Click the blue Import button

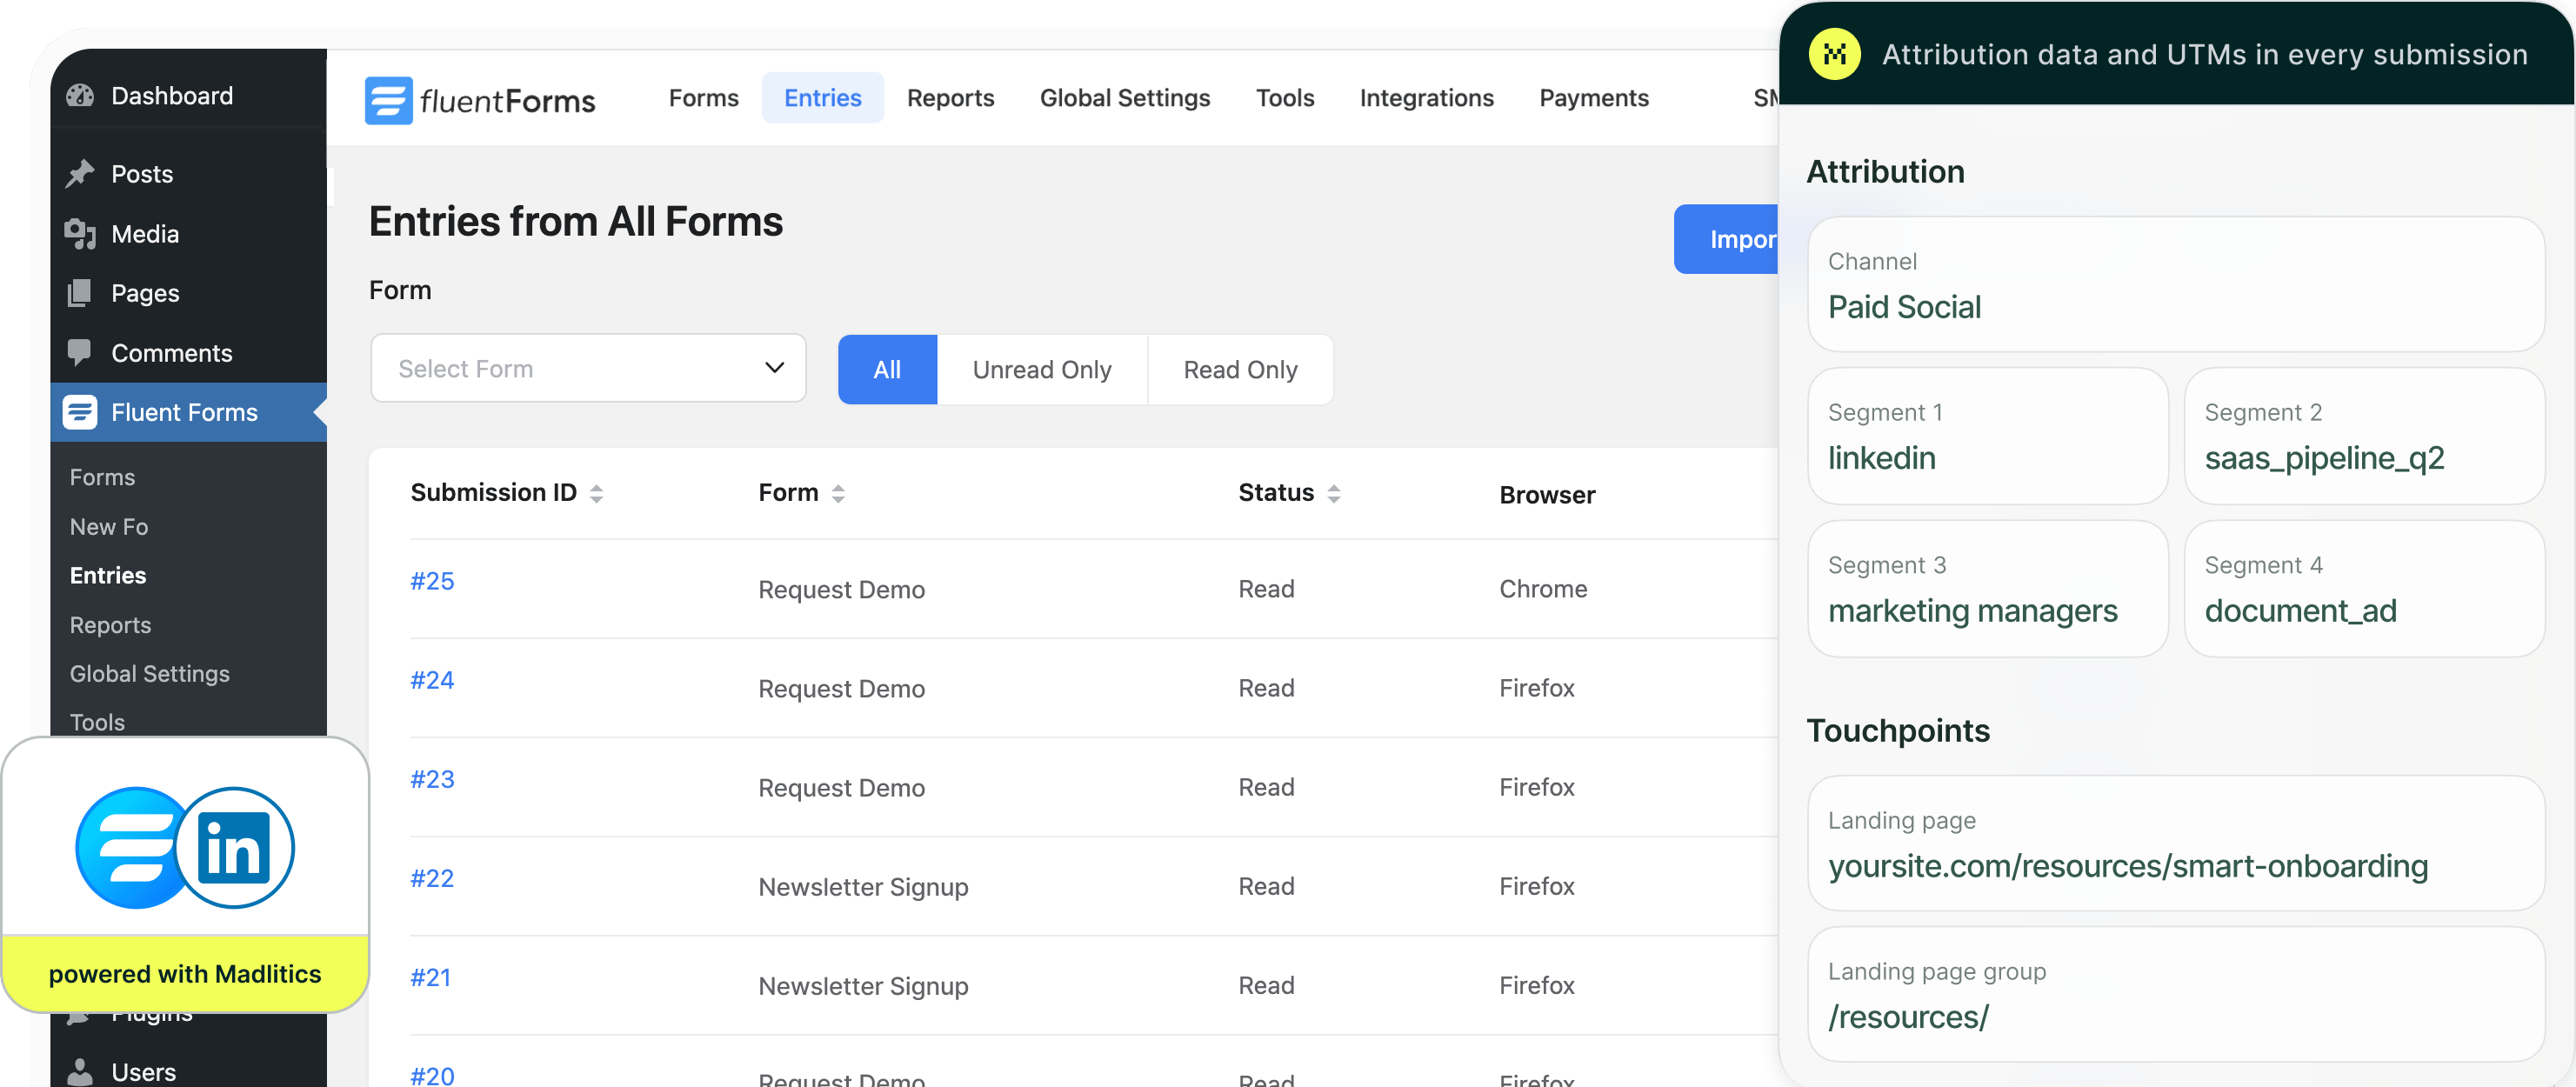[1727, 239]
